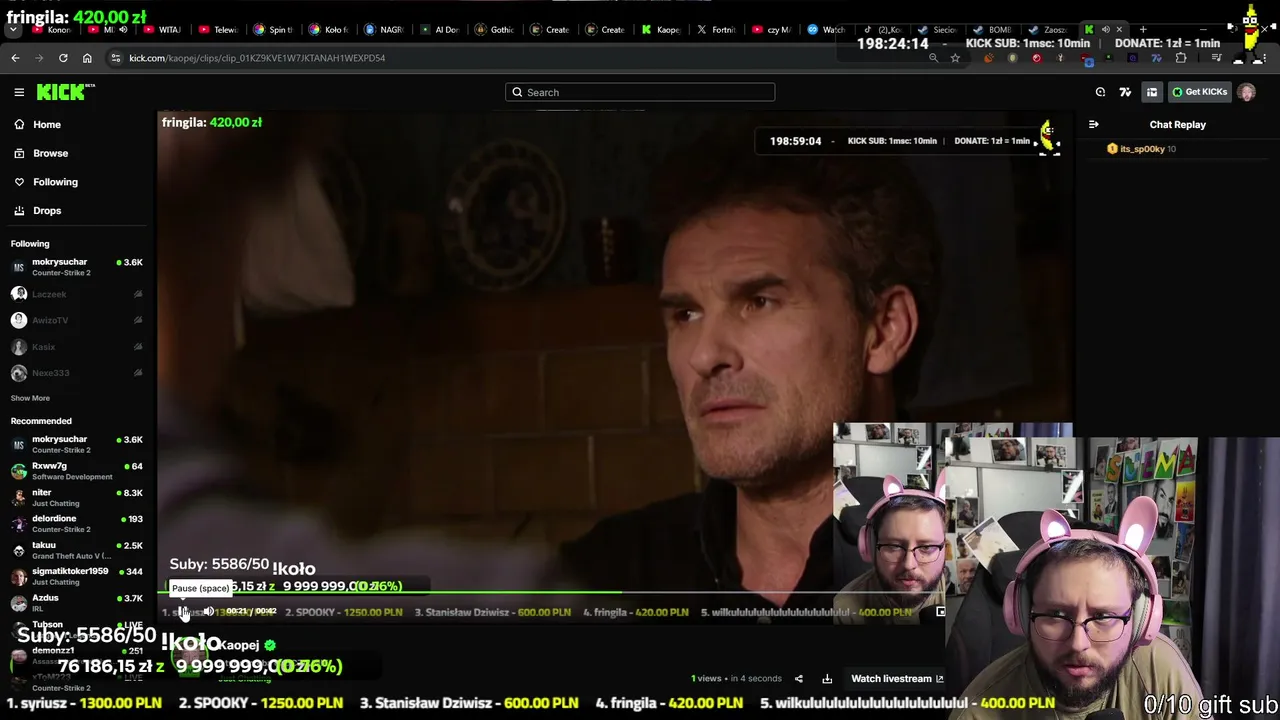Open Drops in the sidebar
The height and width of the screenshot is (720, 1280).
(47, 211)
